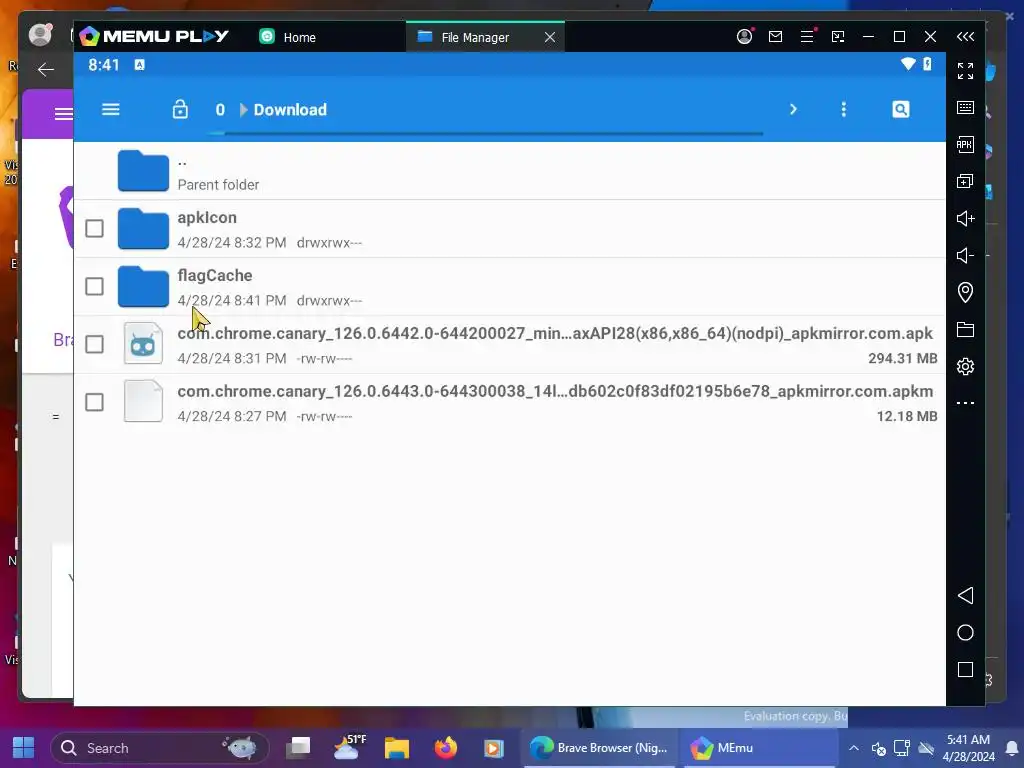Open search in File Manager toolbar
1024x768 pixels.
901,109
